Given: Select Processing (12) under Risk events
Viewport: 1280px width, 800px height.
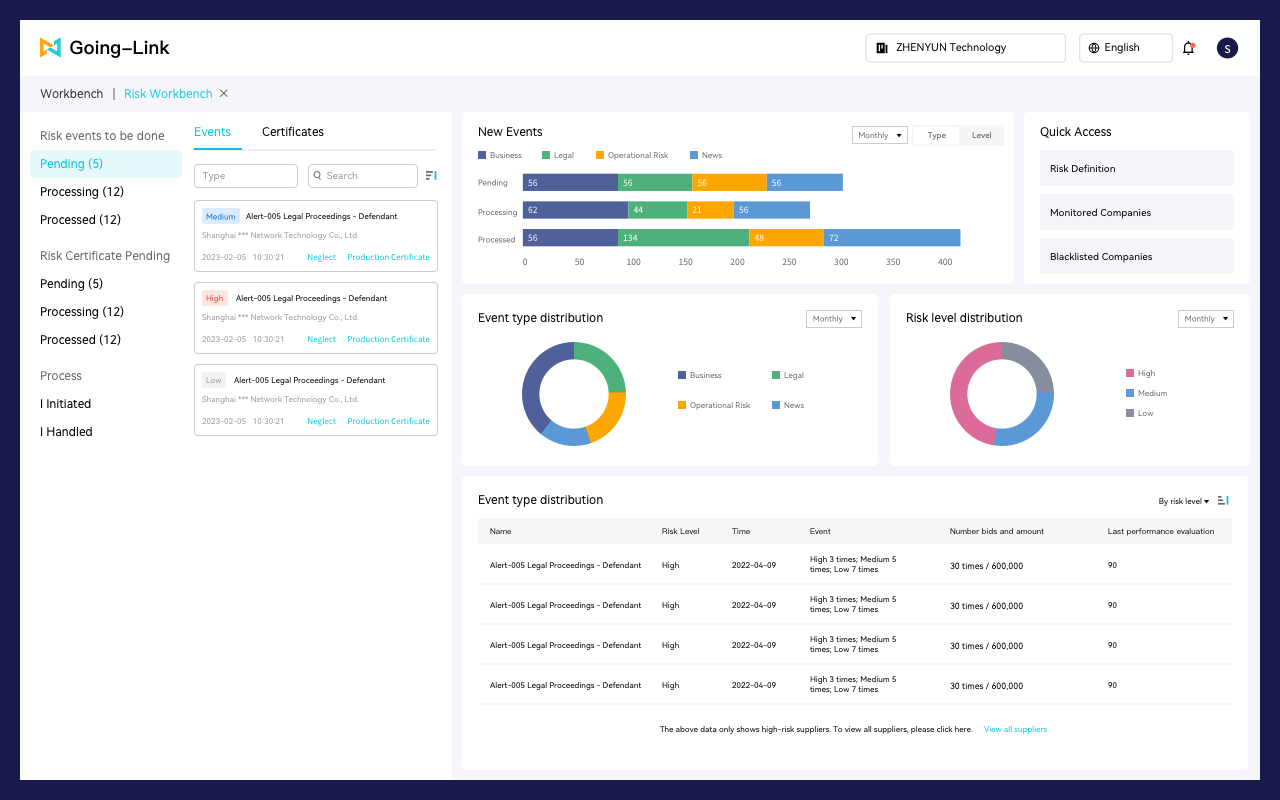Looking at the screenshot, I should pos(82,192).
